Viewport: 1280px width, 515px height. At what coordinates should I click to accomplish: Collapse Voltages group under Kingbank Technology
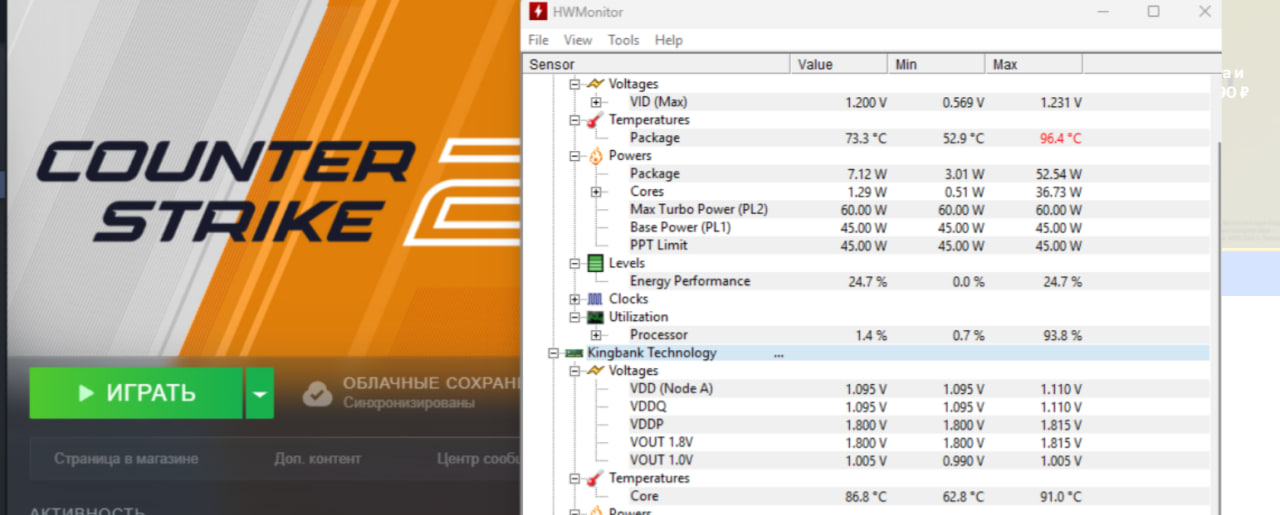click(x=575, y=371)
